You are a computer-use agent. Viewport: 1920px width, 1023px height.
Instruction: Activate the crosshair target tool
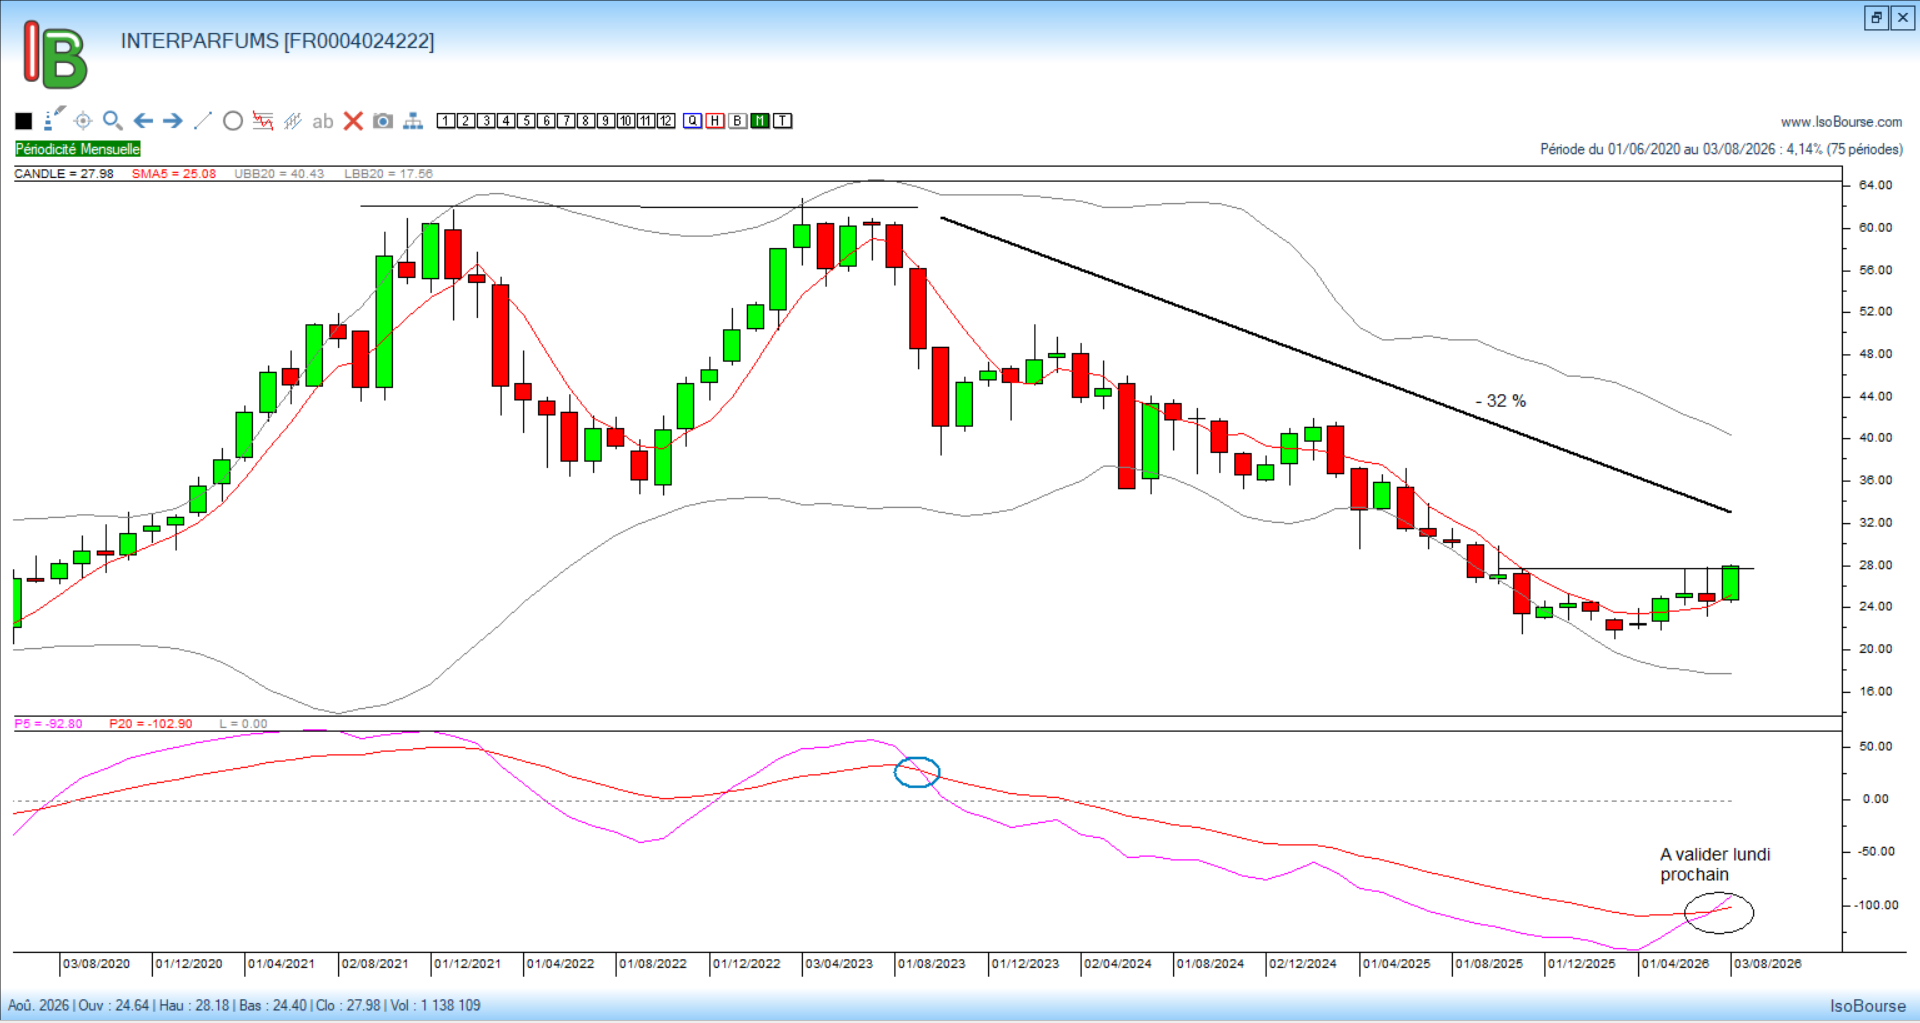(x=83, y=121)
